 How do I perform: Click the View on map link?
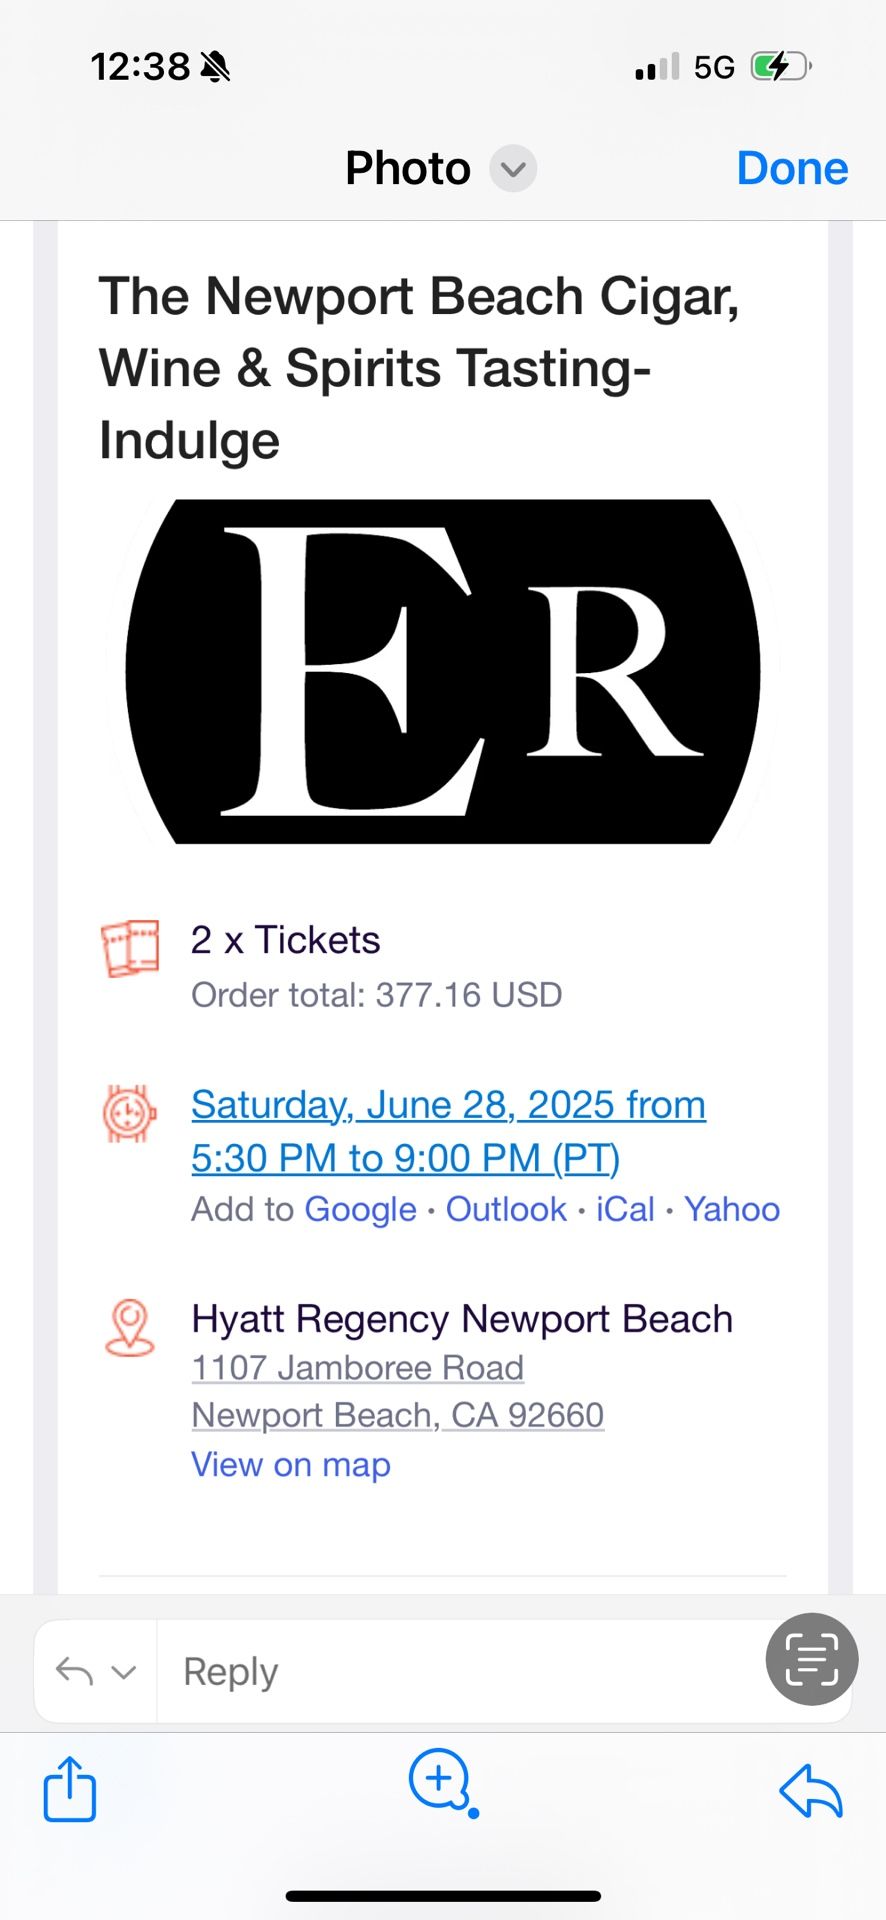pyautogui.click(x=291, y=1465)
